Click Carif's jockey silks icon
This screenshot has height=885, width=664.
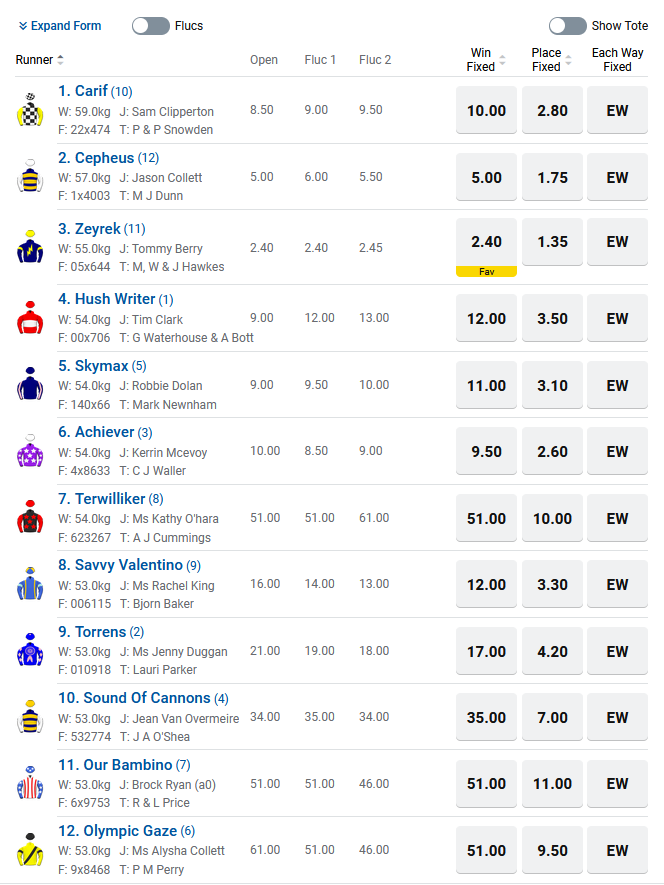29,110
